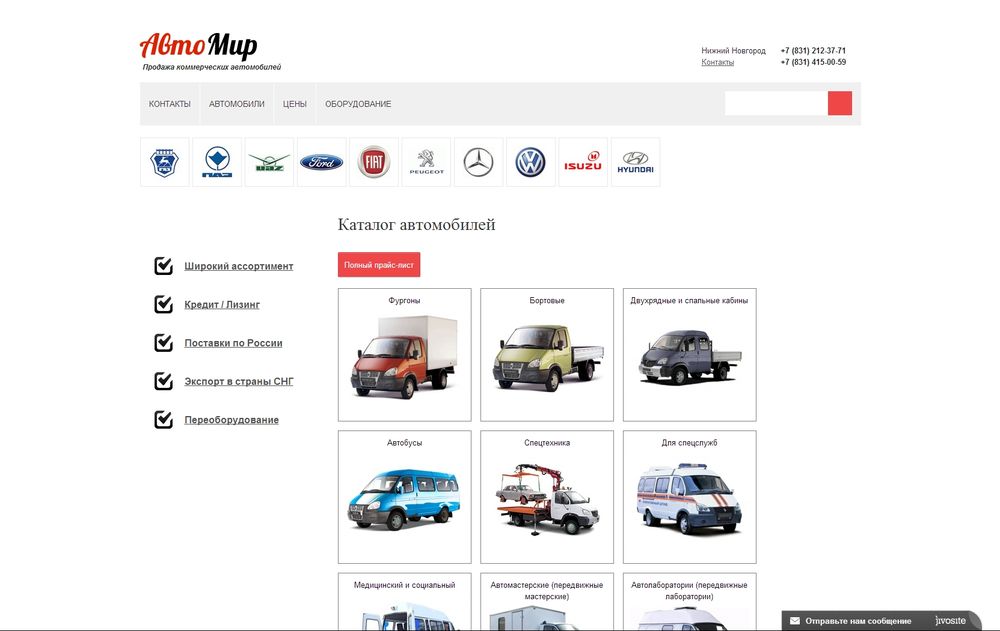
Task: Choose the Peugeot brand logo
Action: click(426, 162)
